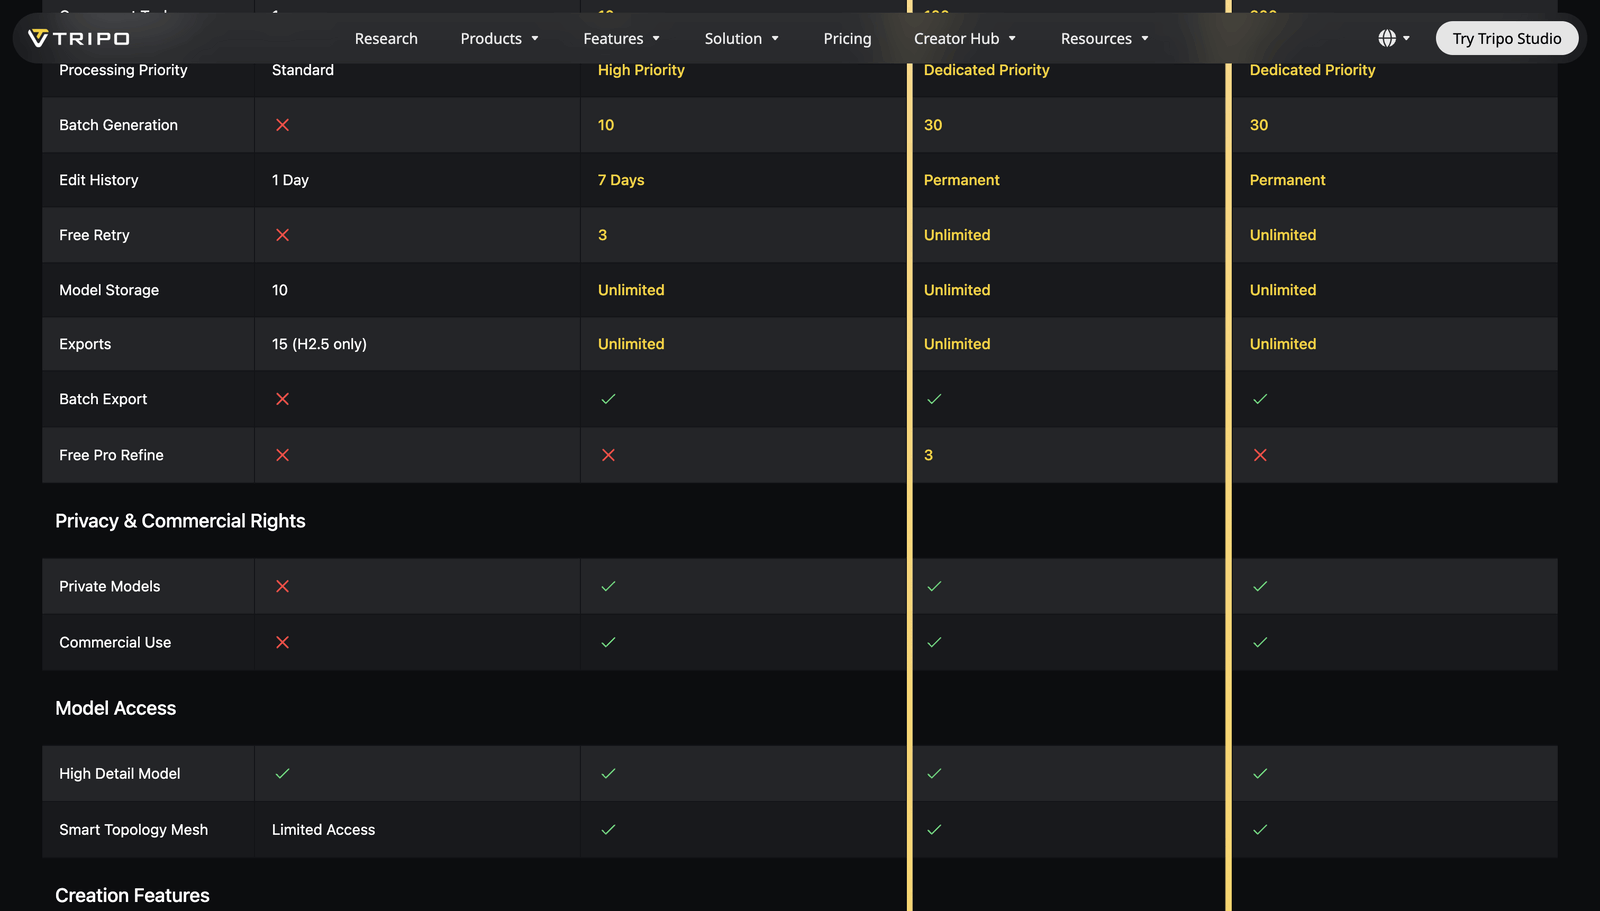This screenshot has width=1600, height=911.
Task: Click Commercial Use checkmark in last column
Action: point(1260,642)
